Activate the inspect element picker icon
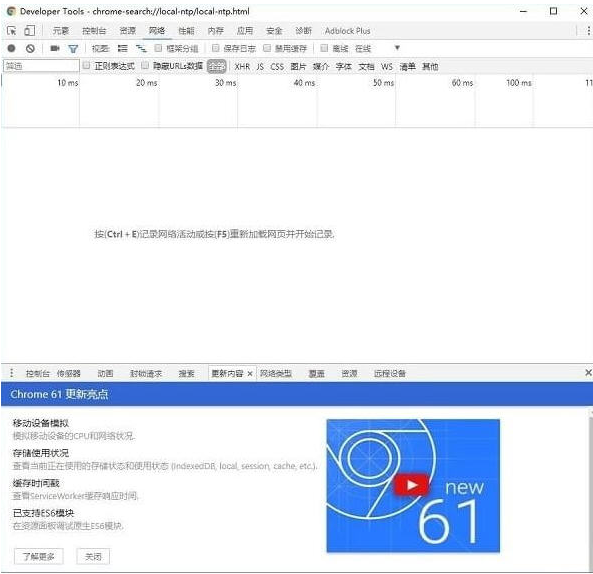The height and width of the screenshot is (574, 593). coord(11,31)
